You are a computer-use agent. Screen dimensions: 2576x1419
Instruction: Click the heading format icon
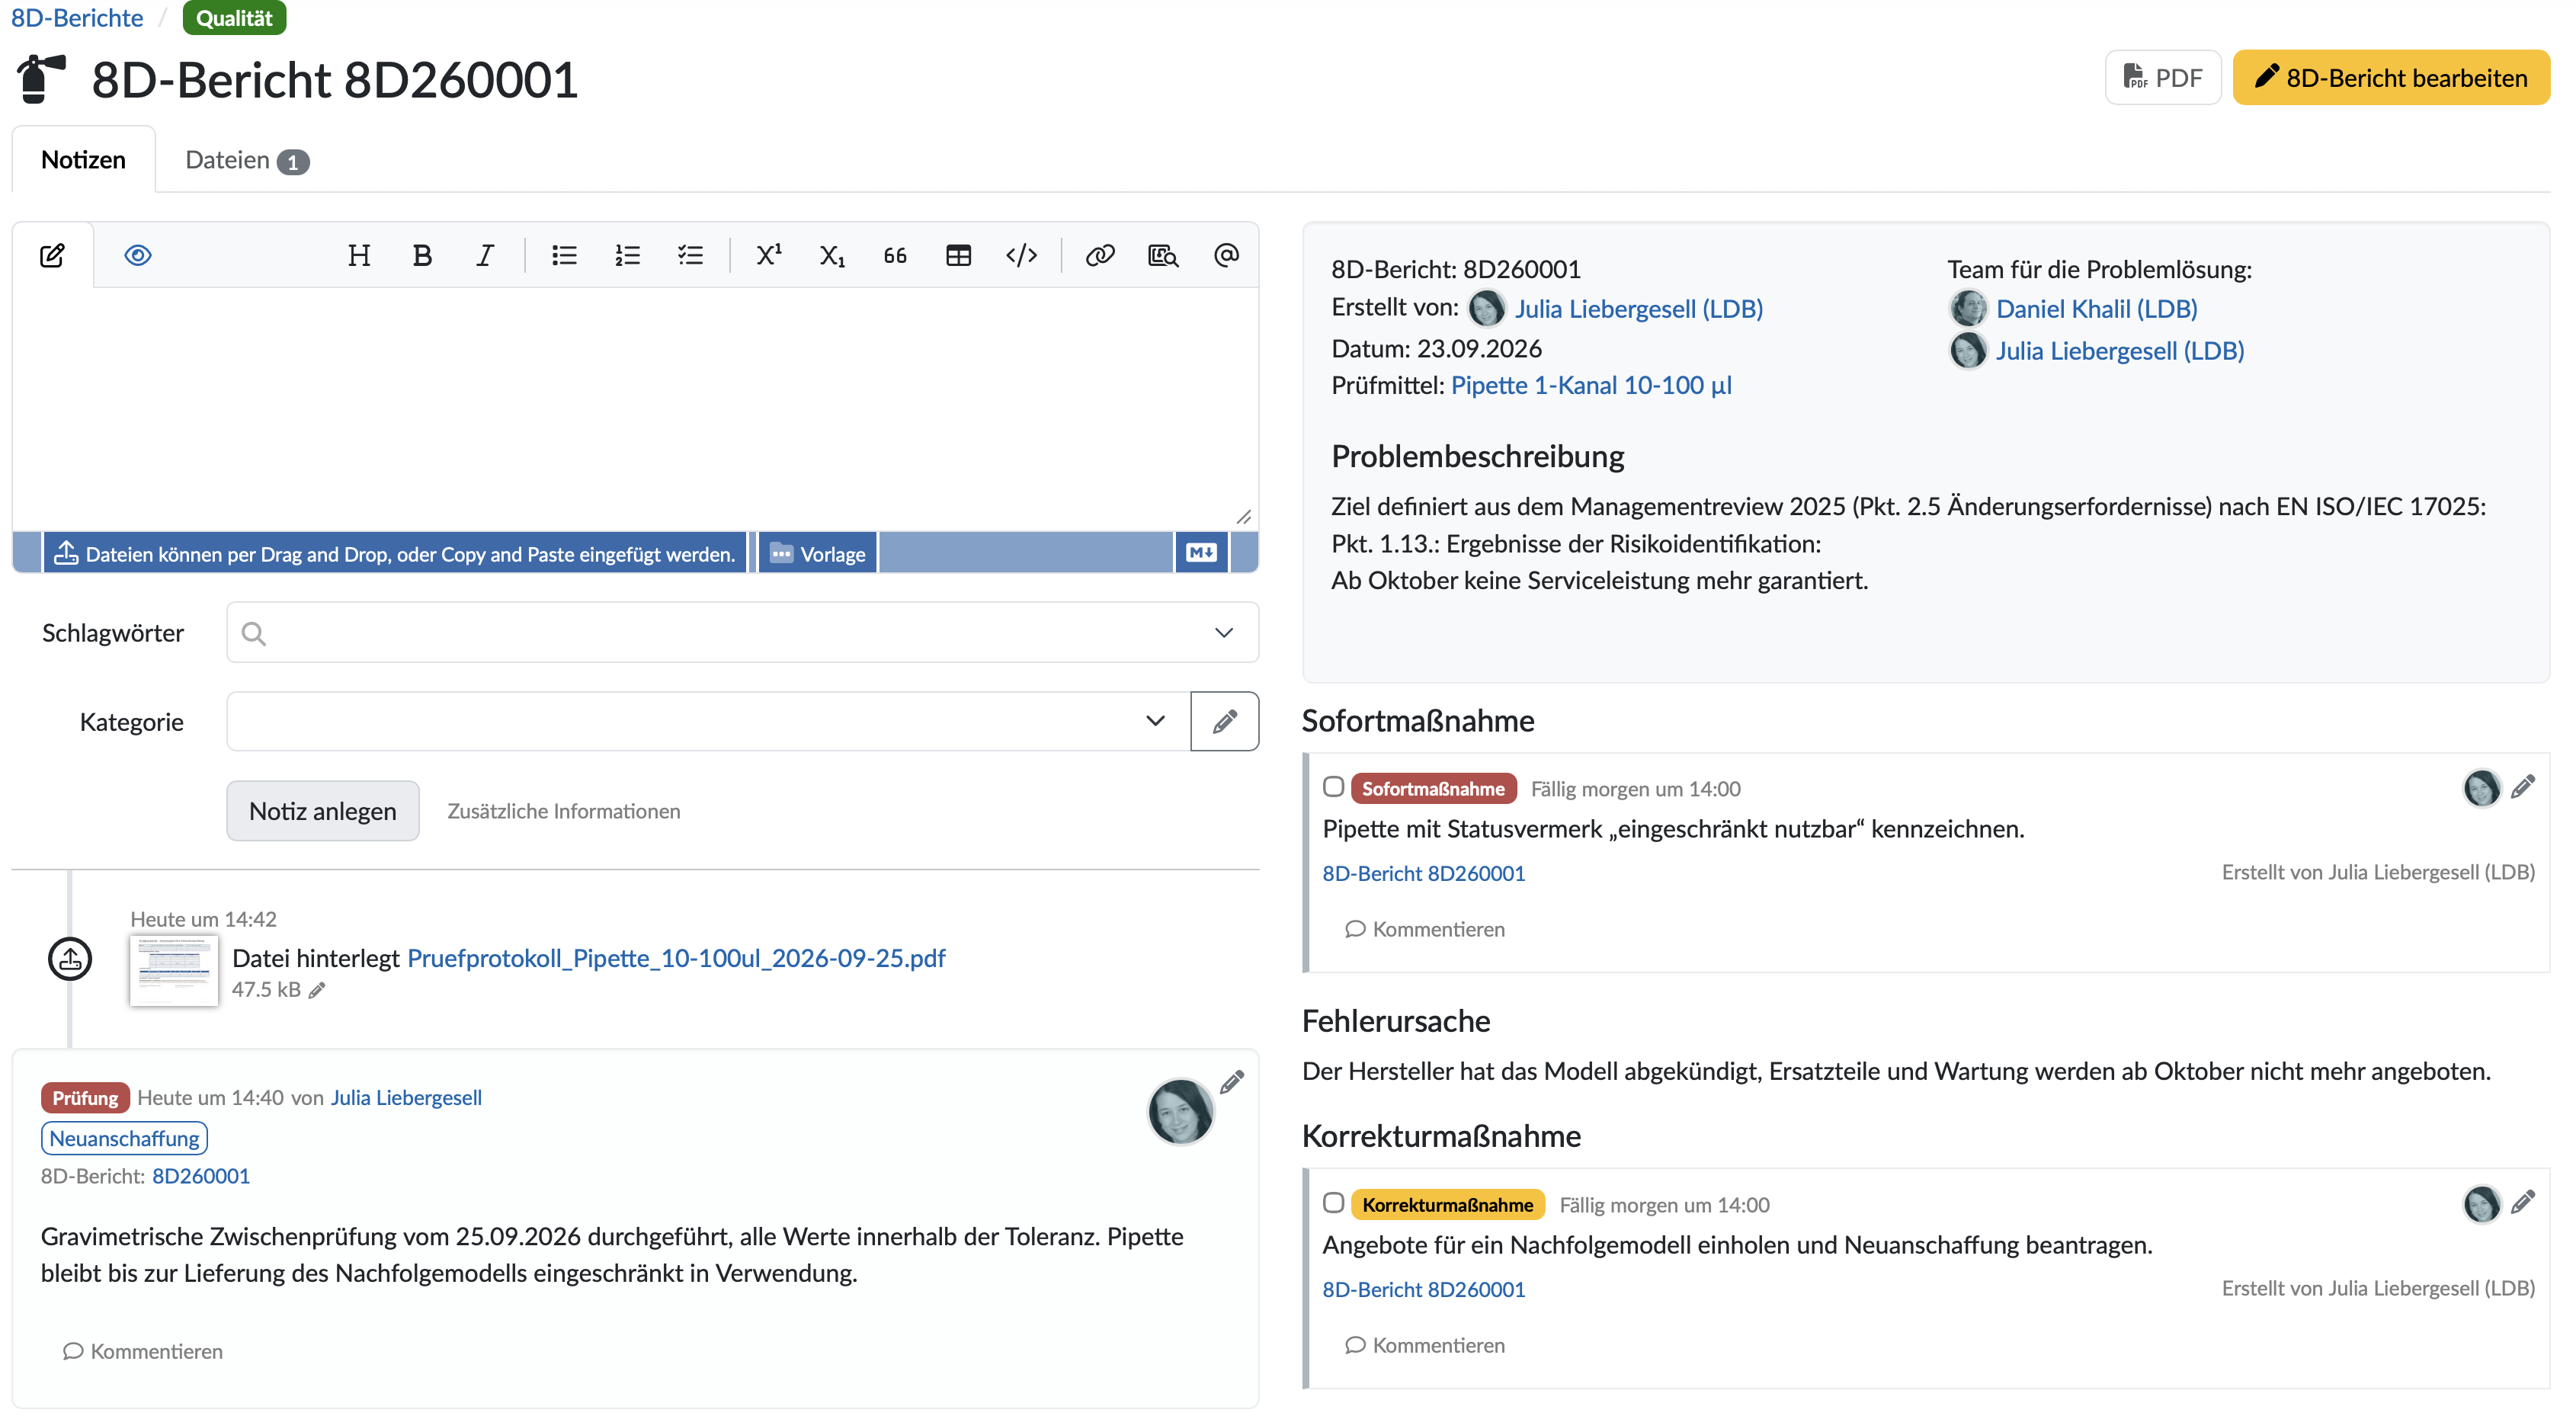tap(359, 256)
